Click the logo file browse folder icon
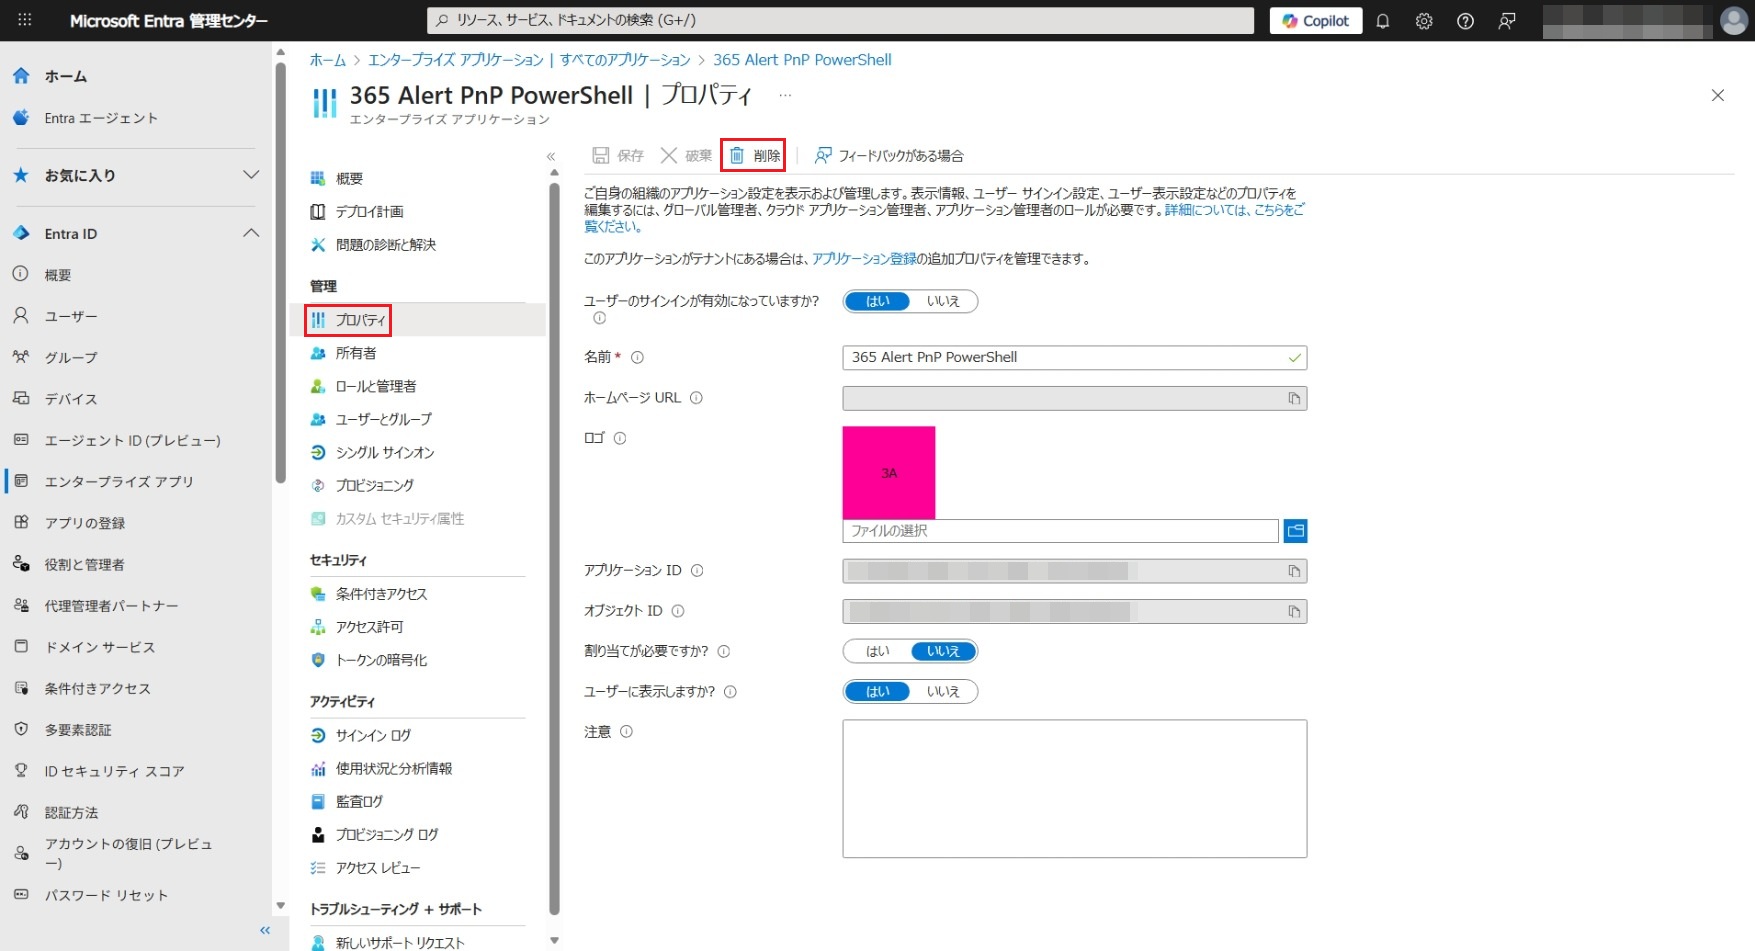The height and width of the screenshot is (951, 1755). 1295,531
